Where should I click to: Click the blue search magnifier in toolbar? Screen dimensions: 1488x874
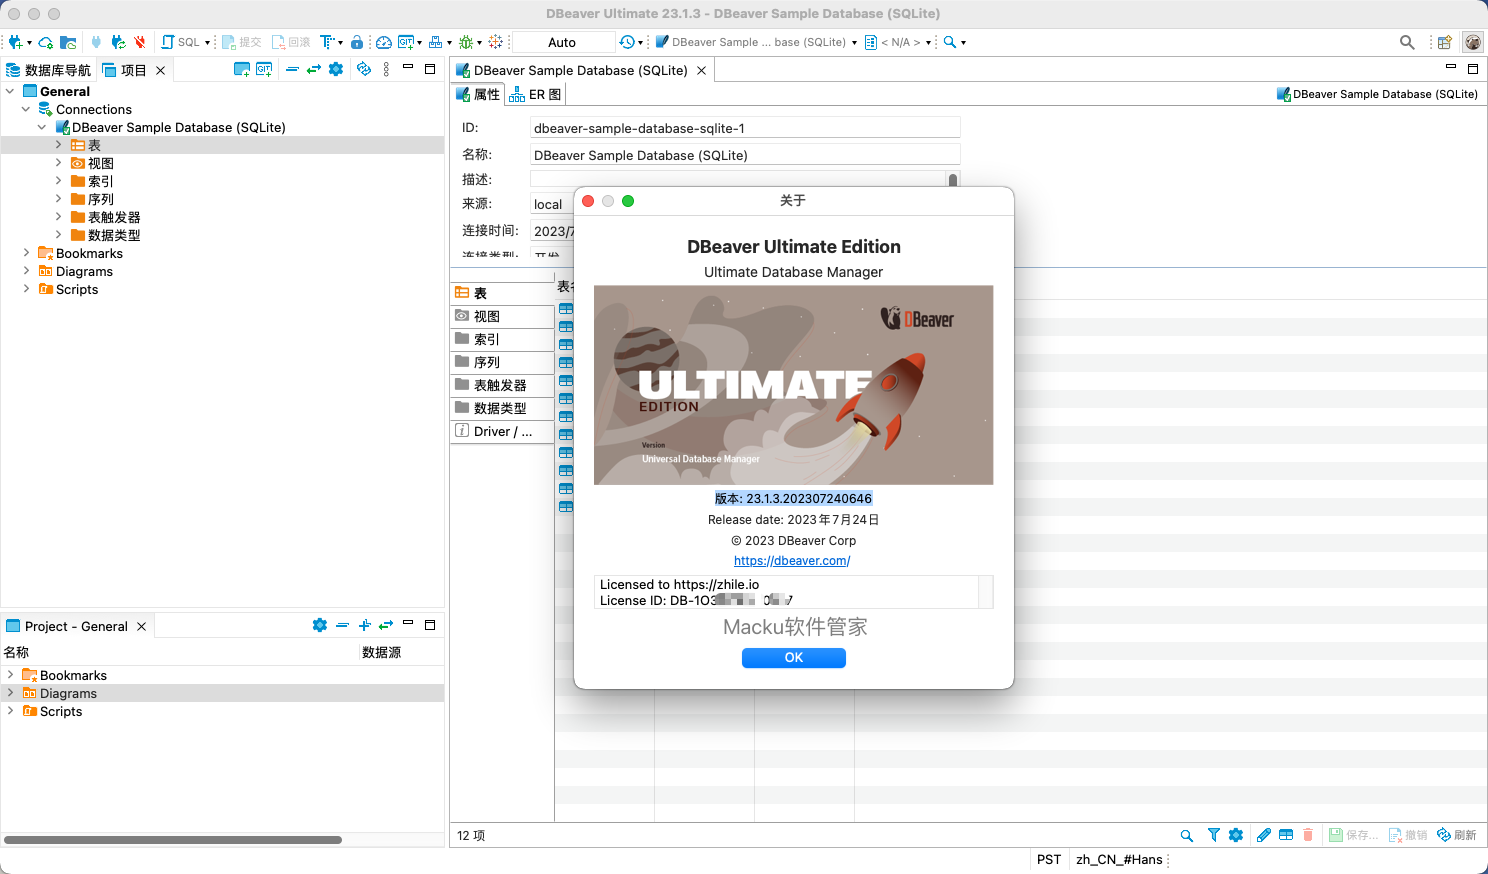pyautogui.click(x=950, y=42)
